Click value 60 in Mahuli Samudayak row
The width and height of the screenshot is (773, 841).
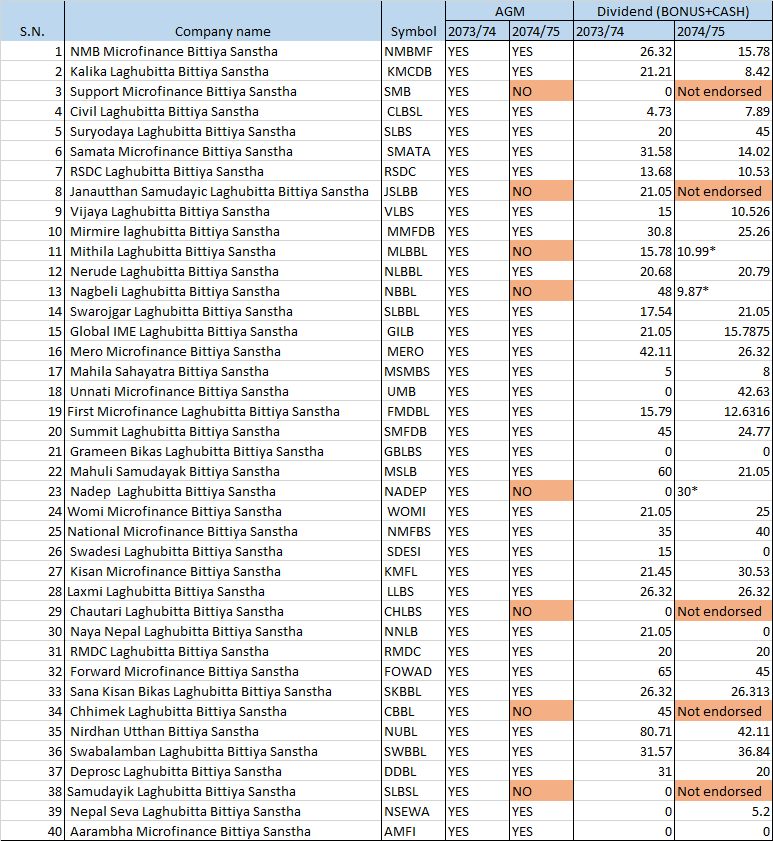pyautogui.click(x=624, y=472)
